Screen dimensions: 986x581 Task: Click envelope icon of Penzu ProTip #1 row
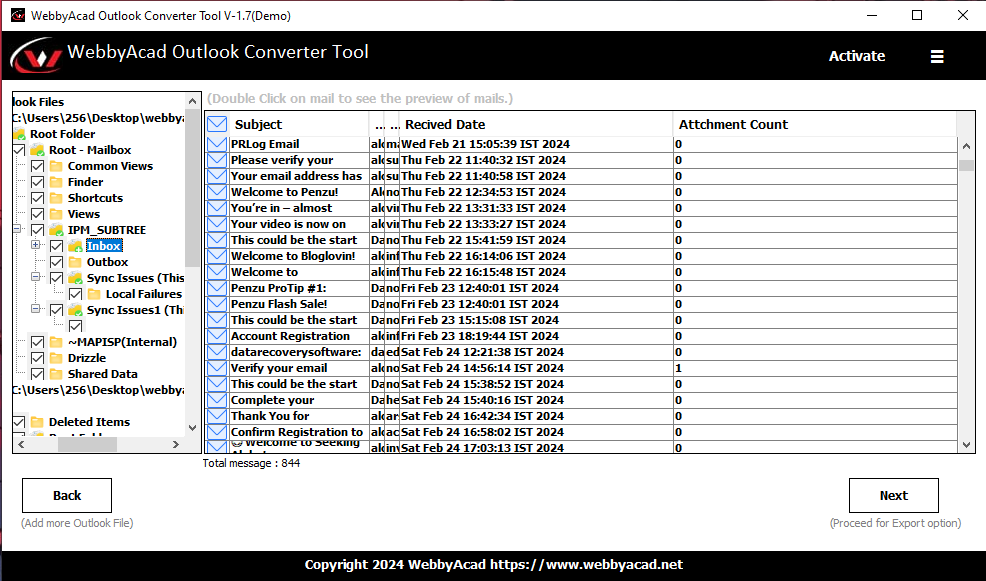pos(217,288)
